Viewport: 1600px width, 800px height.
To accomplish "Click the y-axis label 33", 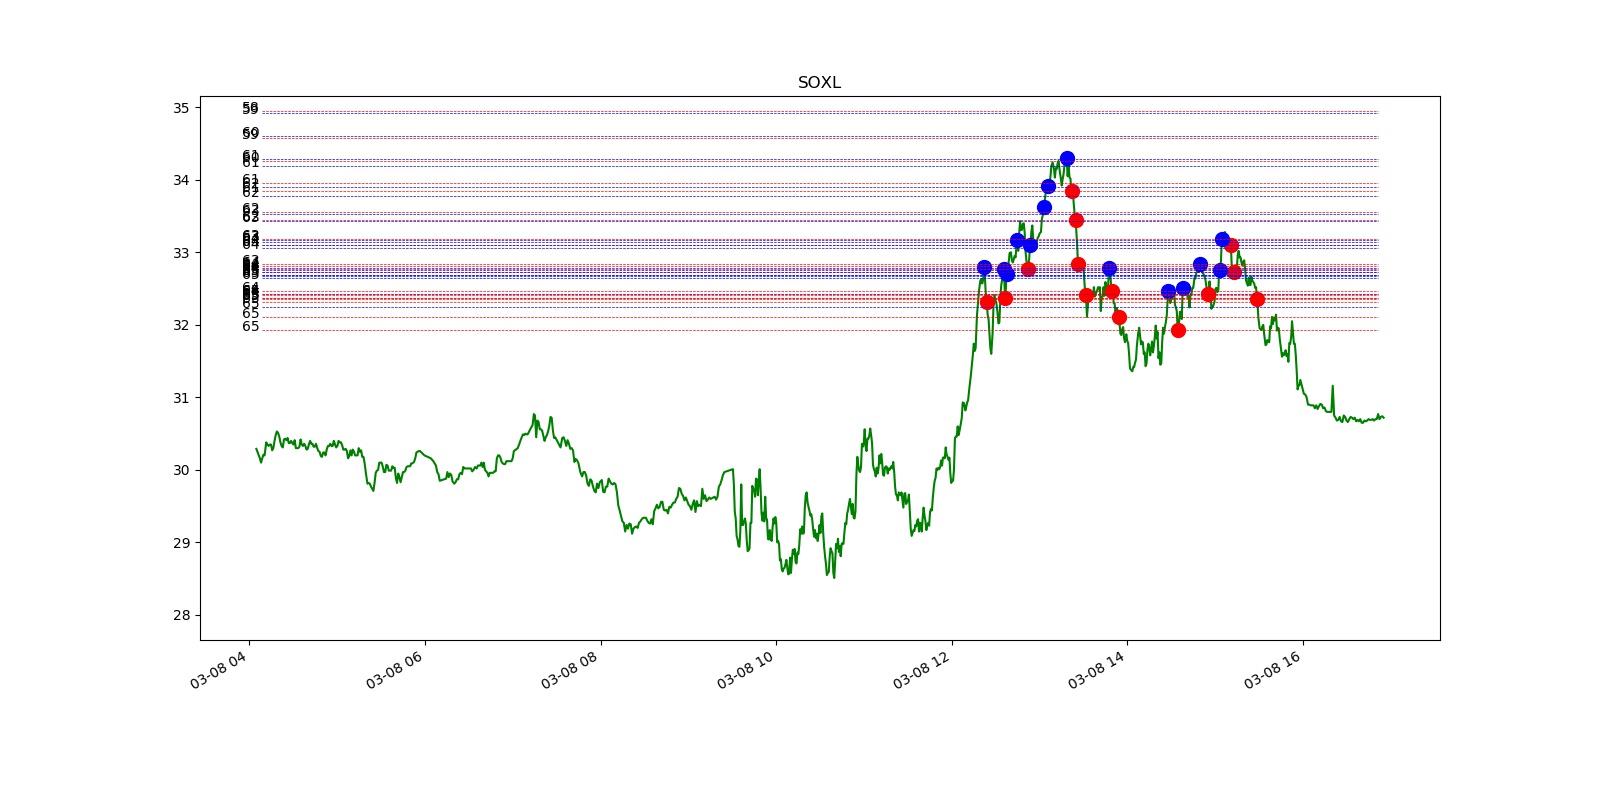I will [181, 253].
